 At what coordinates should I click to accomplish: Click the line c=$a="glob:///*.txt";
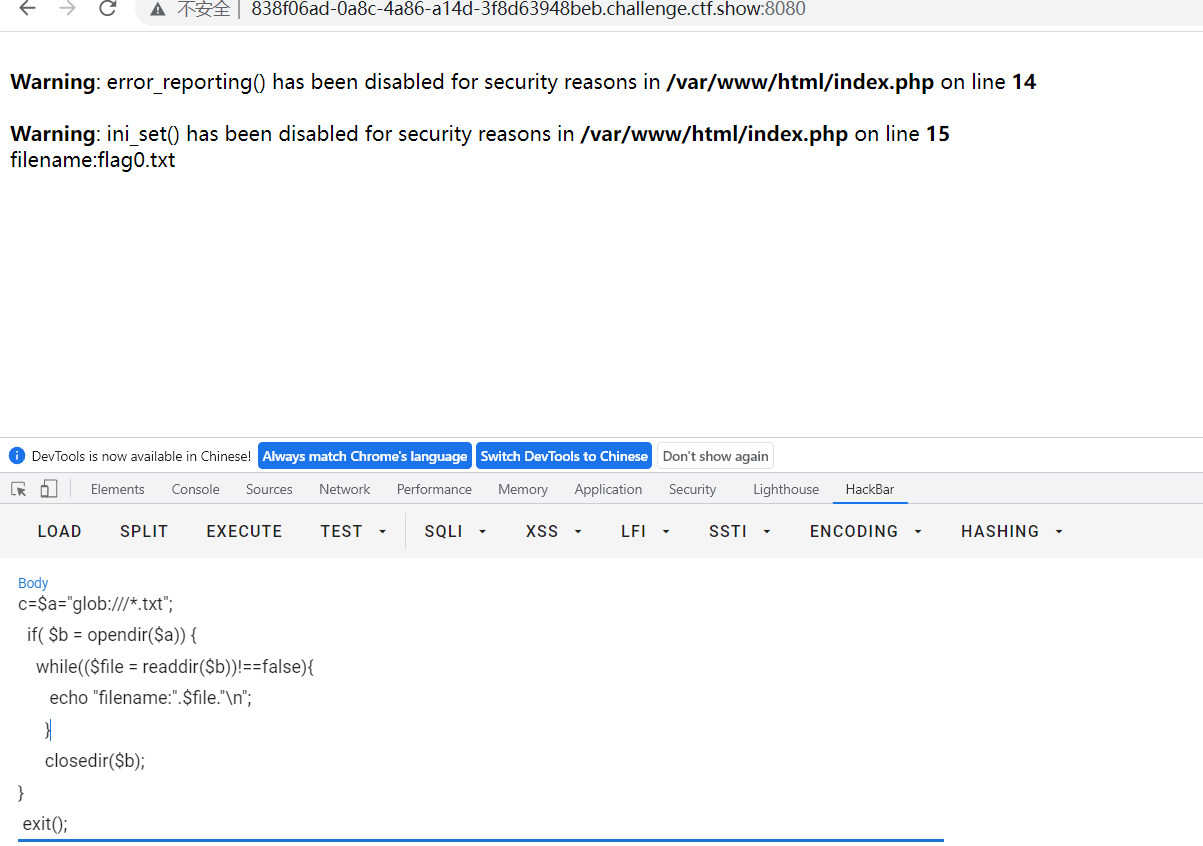tap(96, 603)
